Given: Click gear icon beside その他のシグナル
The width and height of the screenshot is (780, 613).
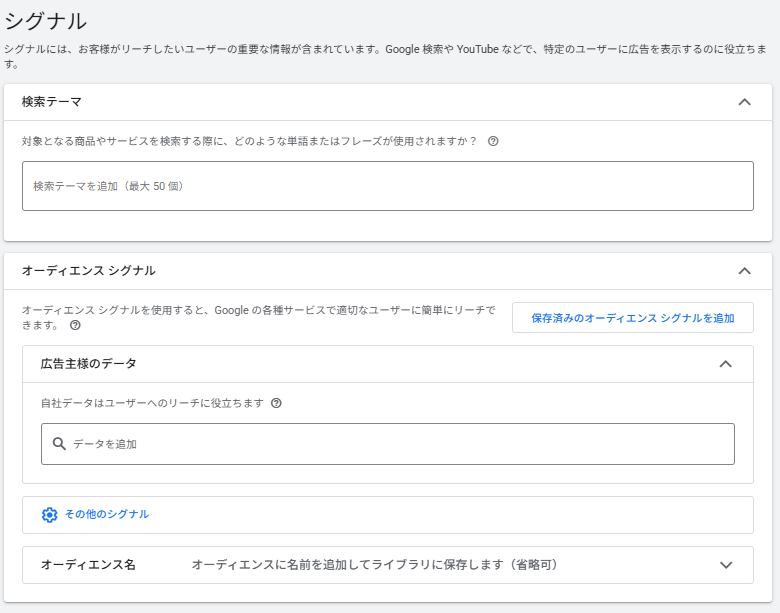Looking at the screenshot, I should [x=50, y=515].
